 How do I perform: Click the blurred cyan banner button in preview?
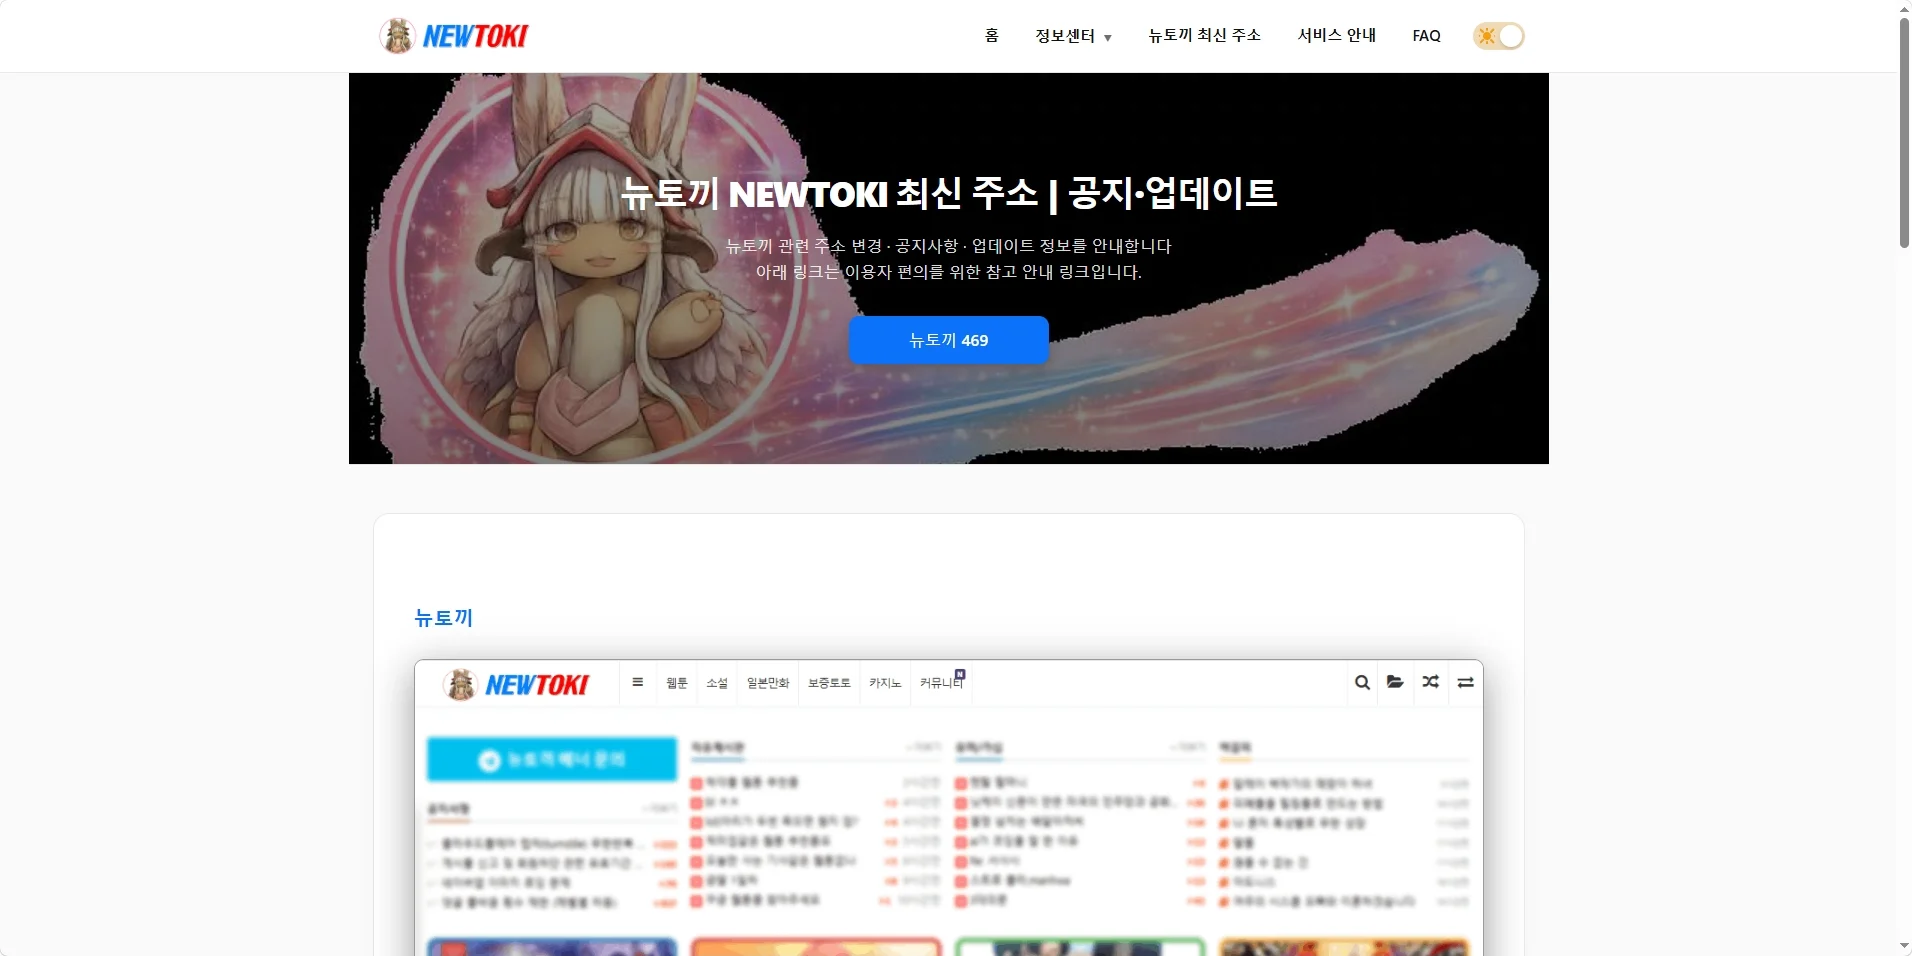coord(552,760)
